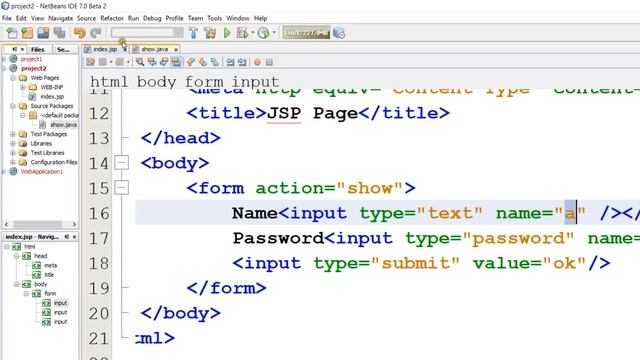Run the project with green play icon
This screenshot has height=360, width=640.
tap(227, 33)
